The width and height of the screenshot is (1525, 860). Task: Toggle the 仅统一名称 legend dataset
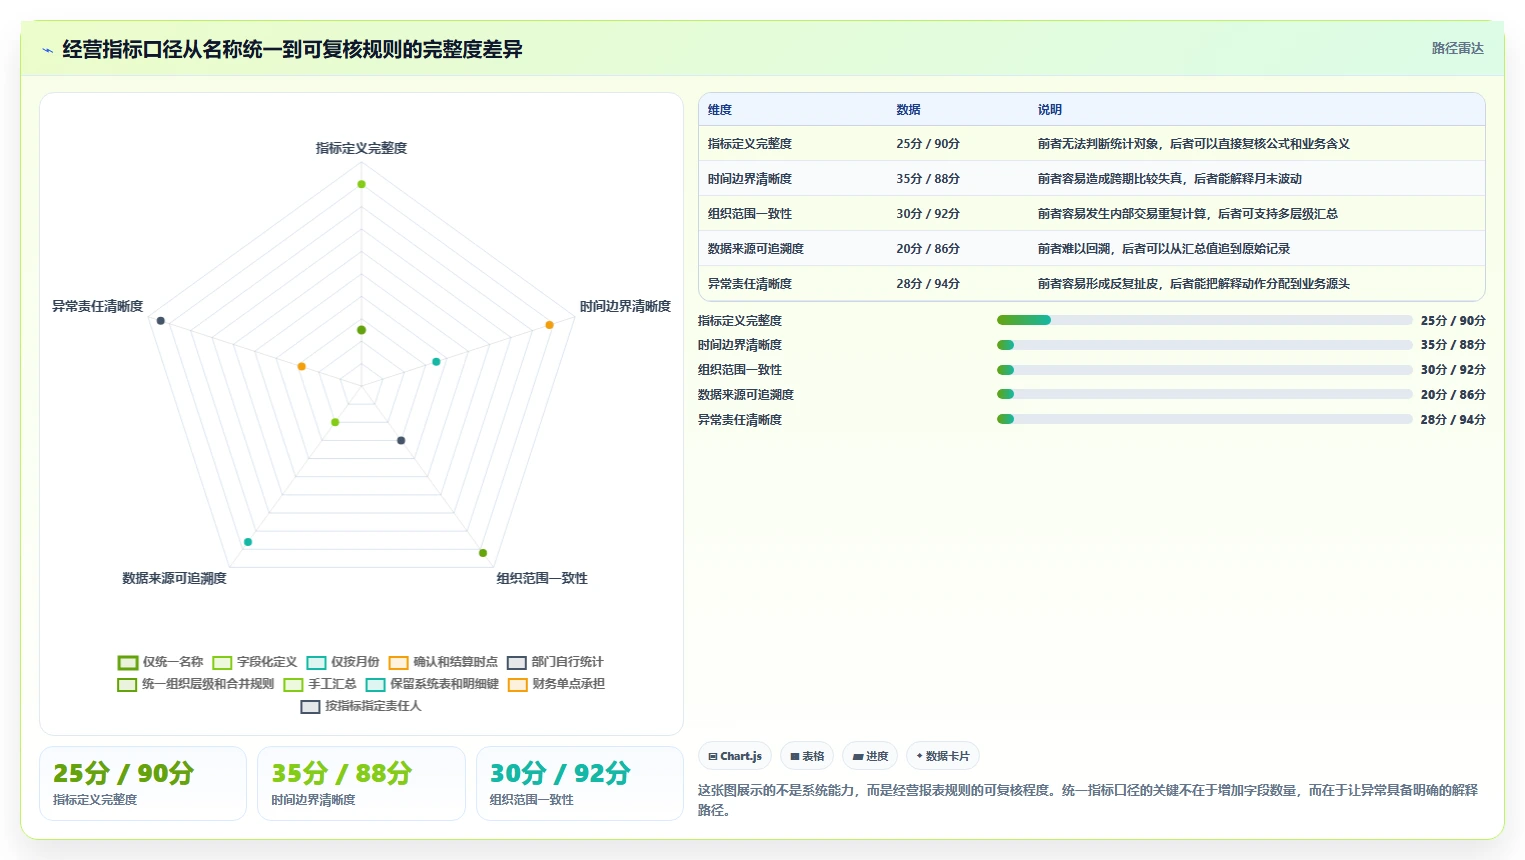160,662
